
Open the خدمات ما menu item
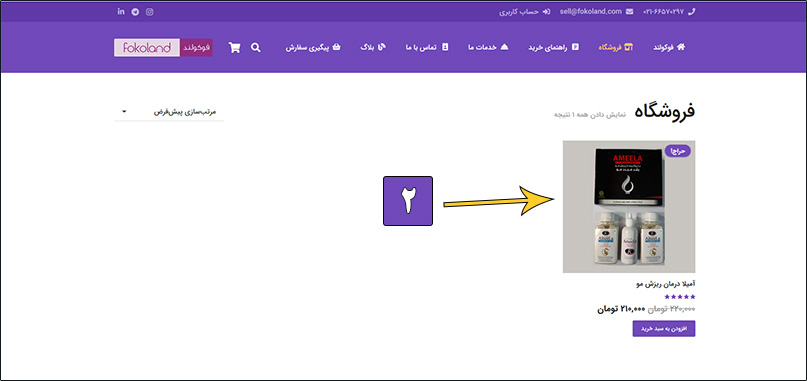click(x=488, y=47)
